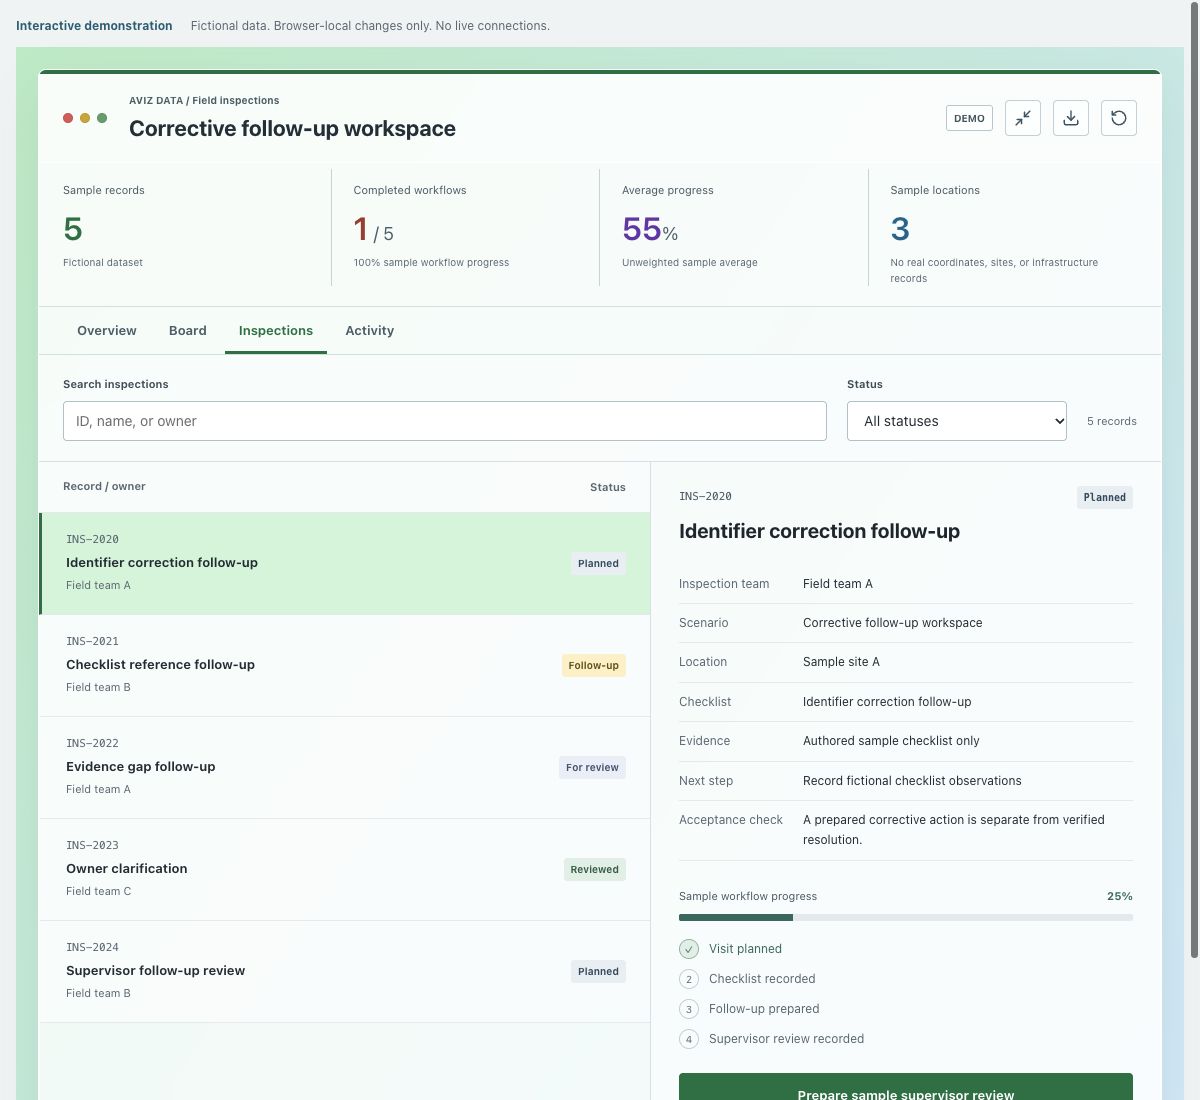Select the INS-2022 Evidence gap follow-up record
Viewport: 1200px width, 1100px height.
point(345,767)
